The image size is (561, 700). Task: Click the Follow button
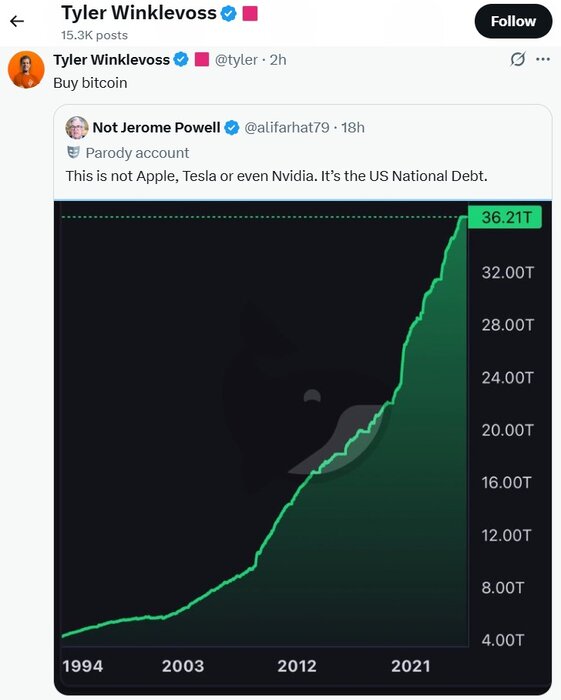(x=513, y=21)
